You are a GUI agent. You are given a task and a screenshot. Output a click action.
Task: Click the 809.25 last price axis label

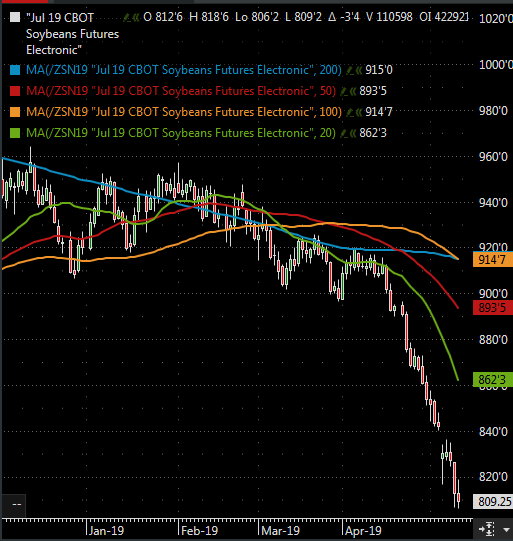[493, 501]
